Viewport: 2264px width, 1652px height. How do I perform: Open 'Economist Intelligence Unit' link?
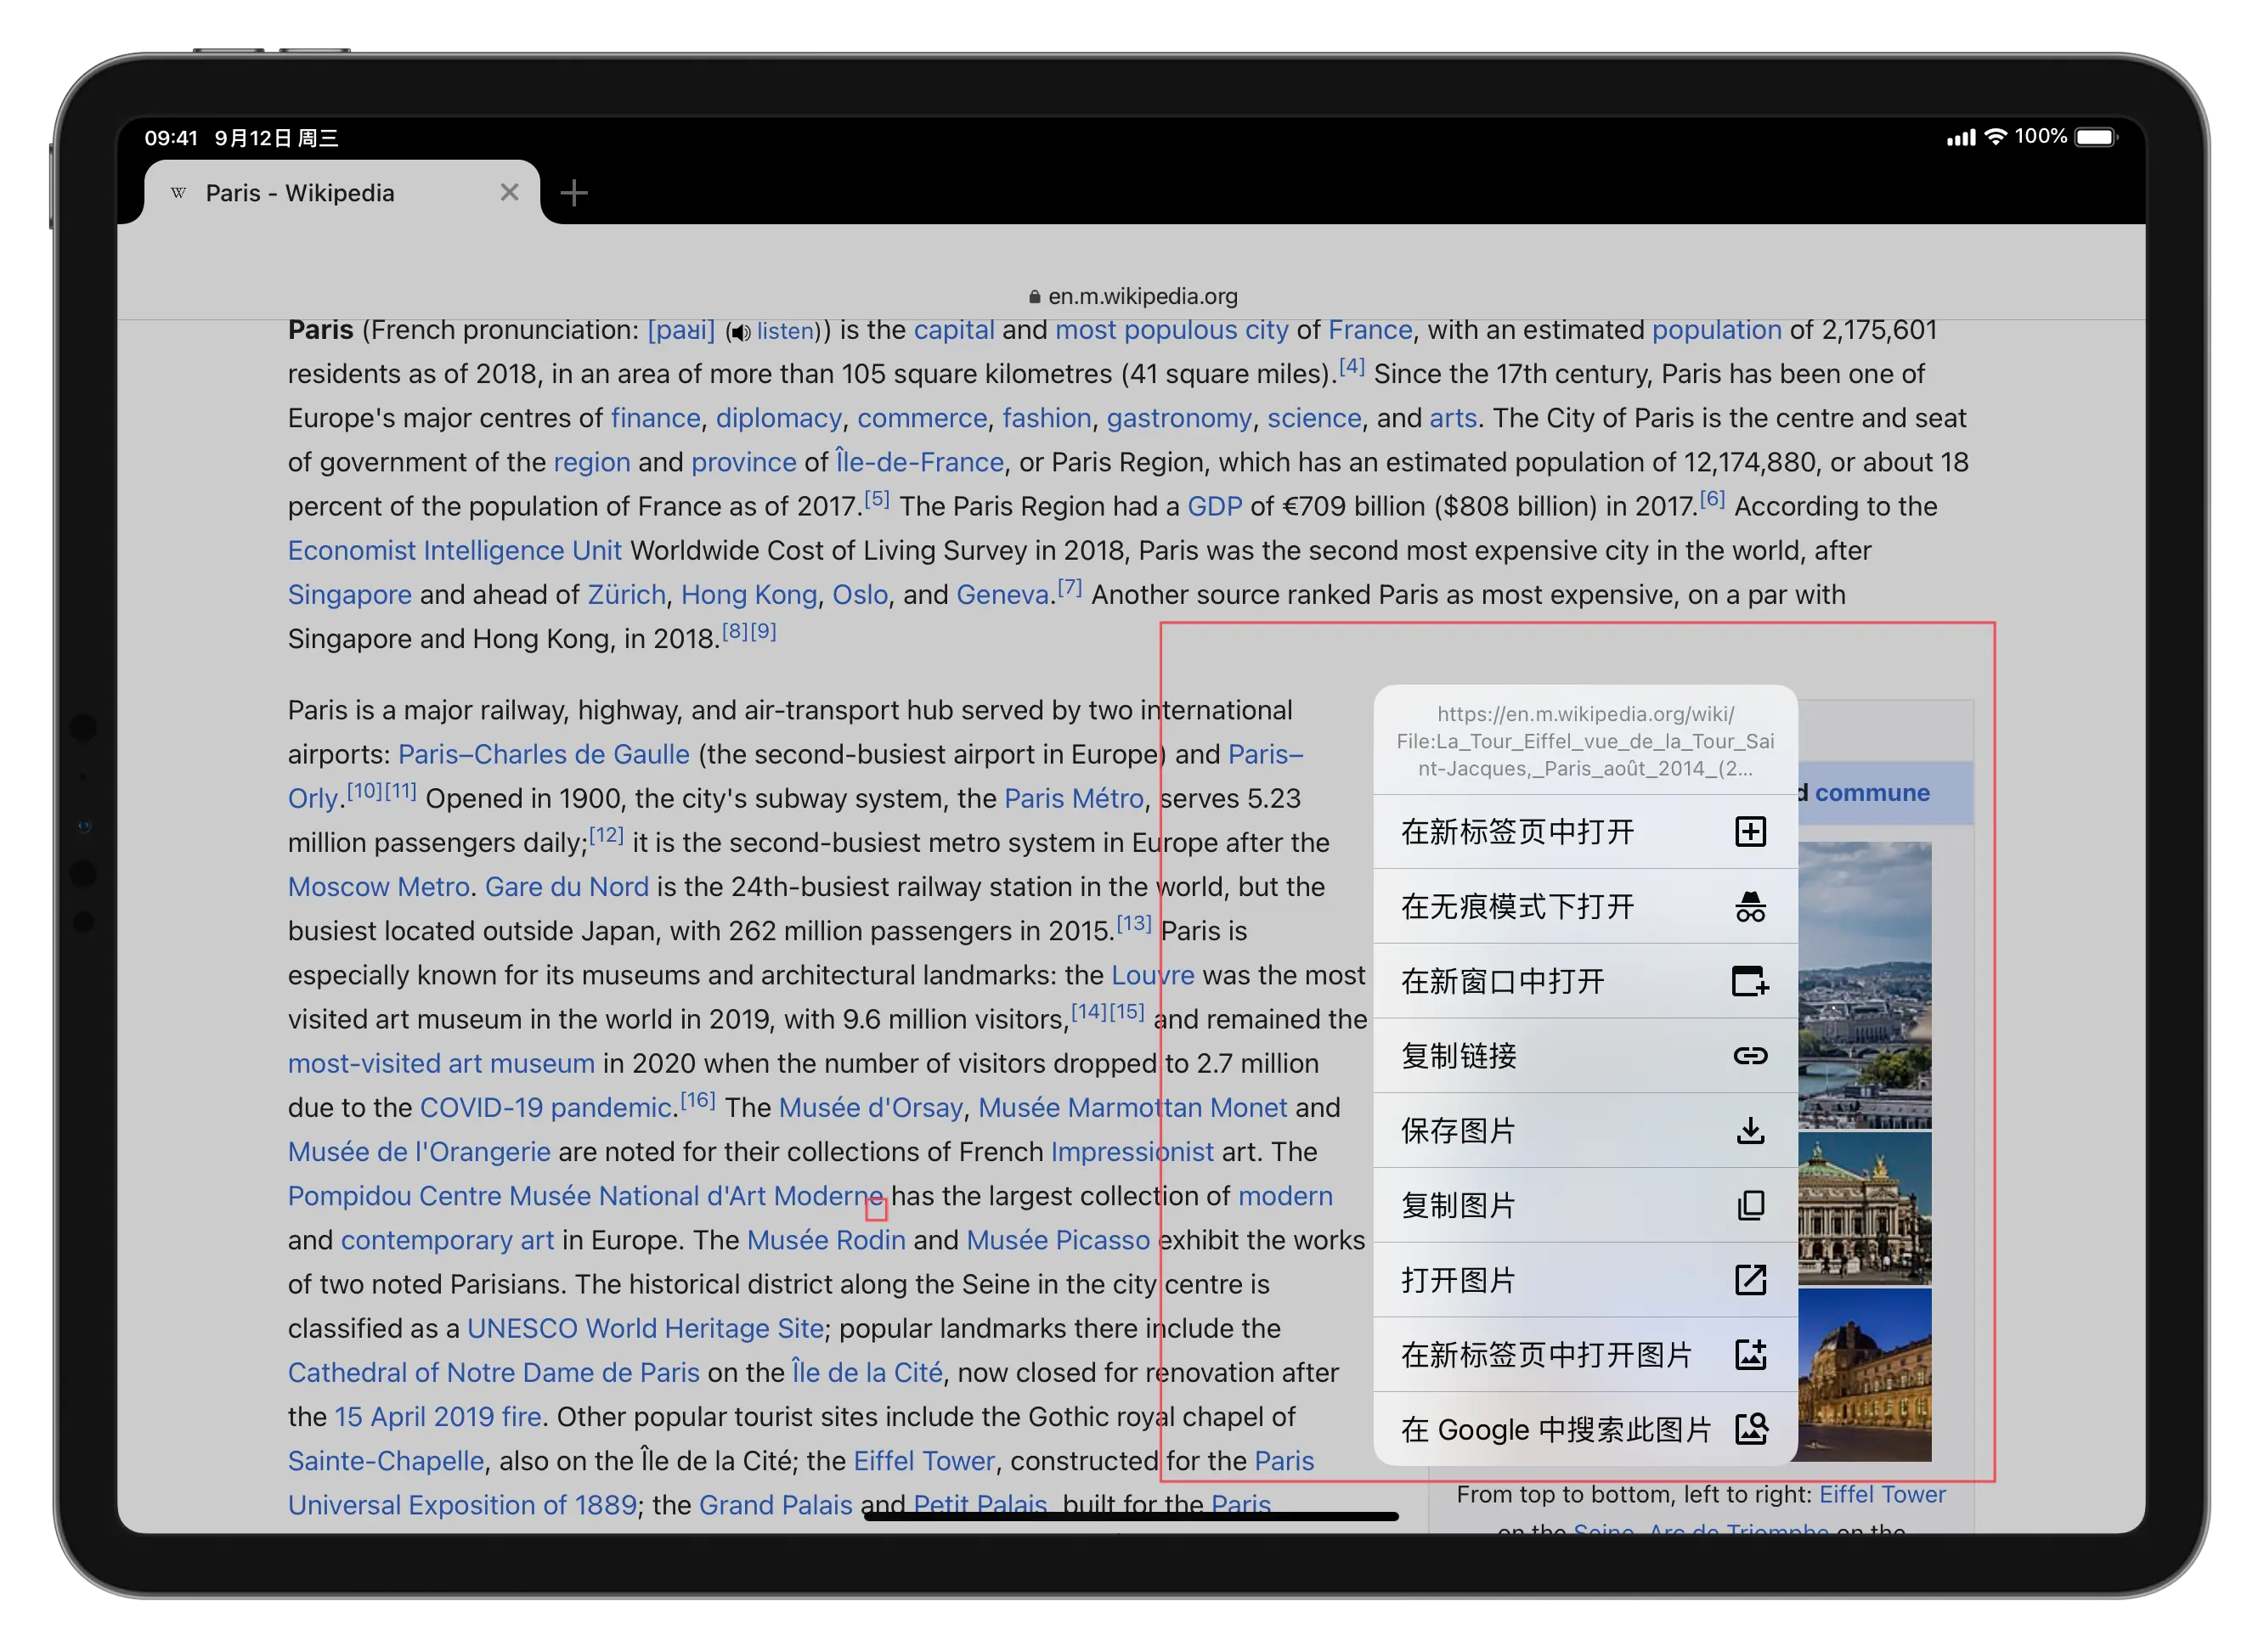pyautogui.click(x=455, y=550)
